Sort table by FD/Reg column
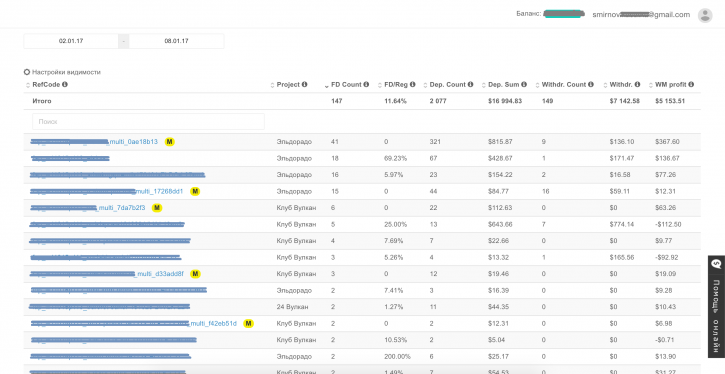The image size is (725, 374). tap(380, 85)
